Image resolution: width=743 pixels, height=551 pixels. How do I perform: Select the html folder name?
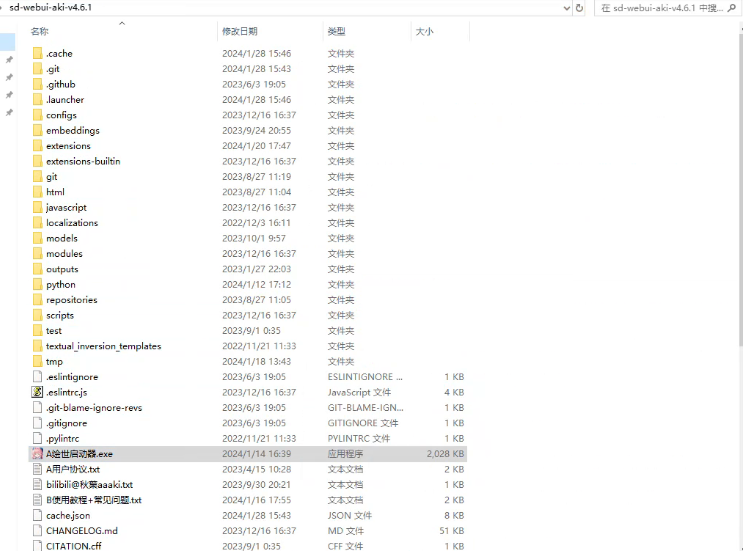coord(55,192)
